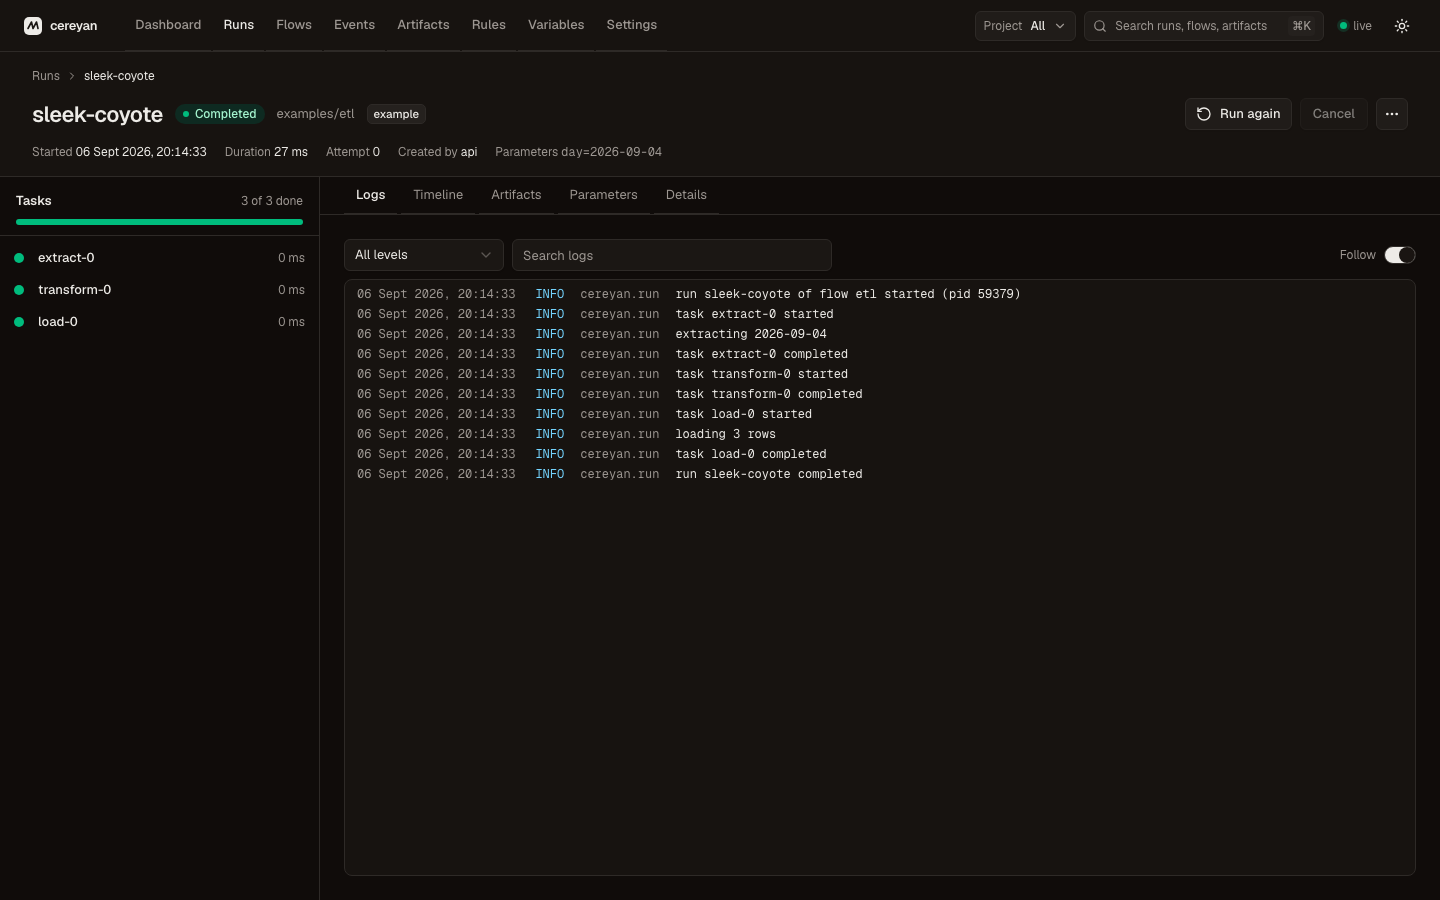Open the Flows nav item
This screenshot has height=900, width=1440.
(294, 25)
